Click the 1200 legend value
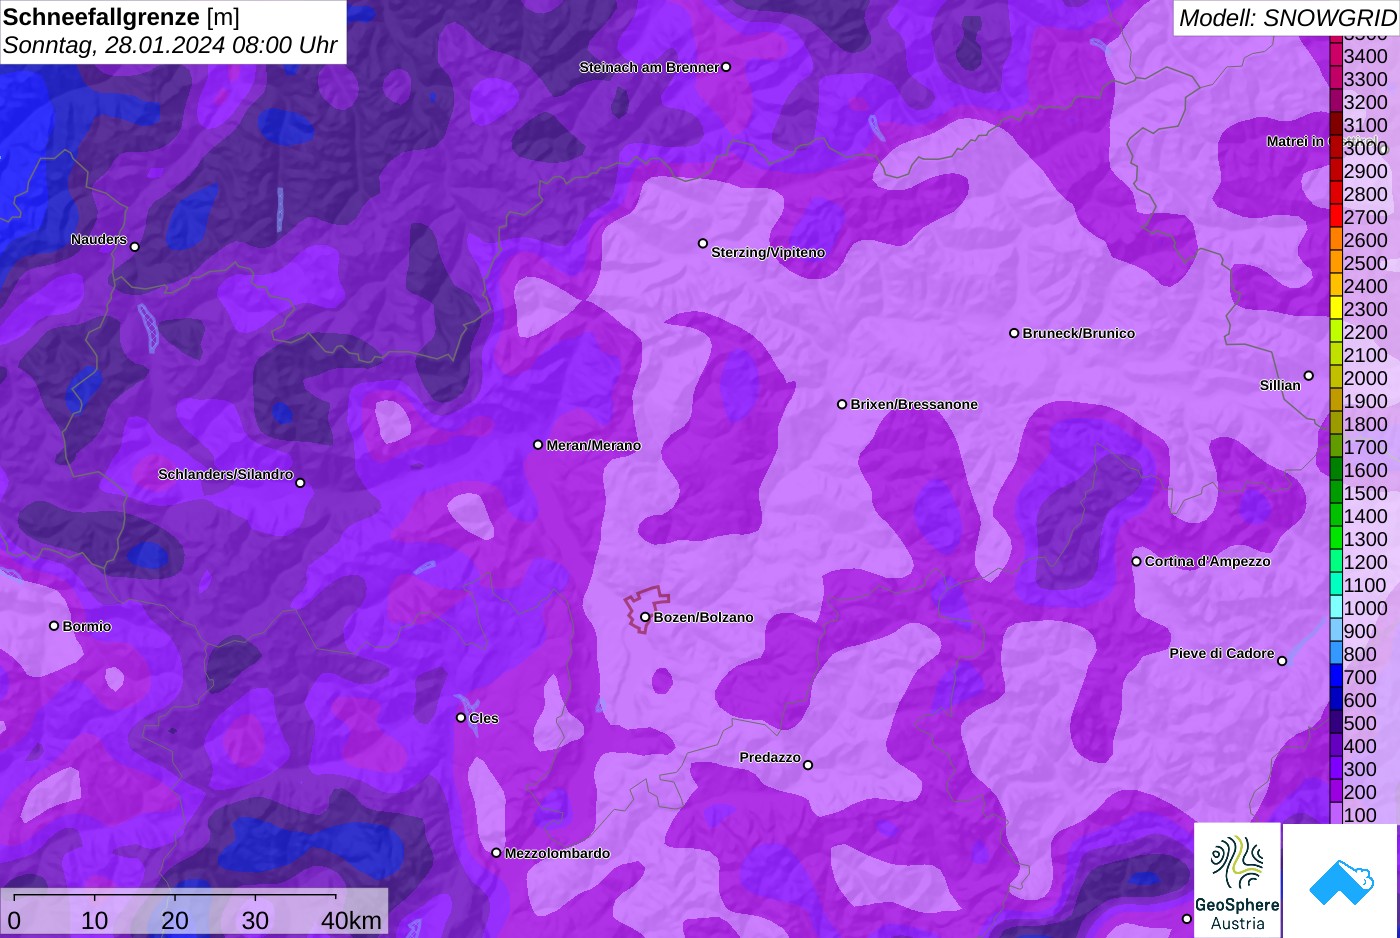The height and width of the screenshot is (938, 1400). click(x=1365, y=562)
